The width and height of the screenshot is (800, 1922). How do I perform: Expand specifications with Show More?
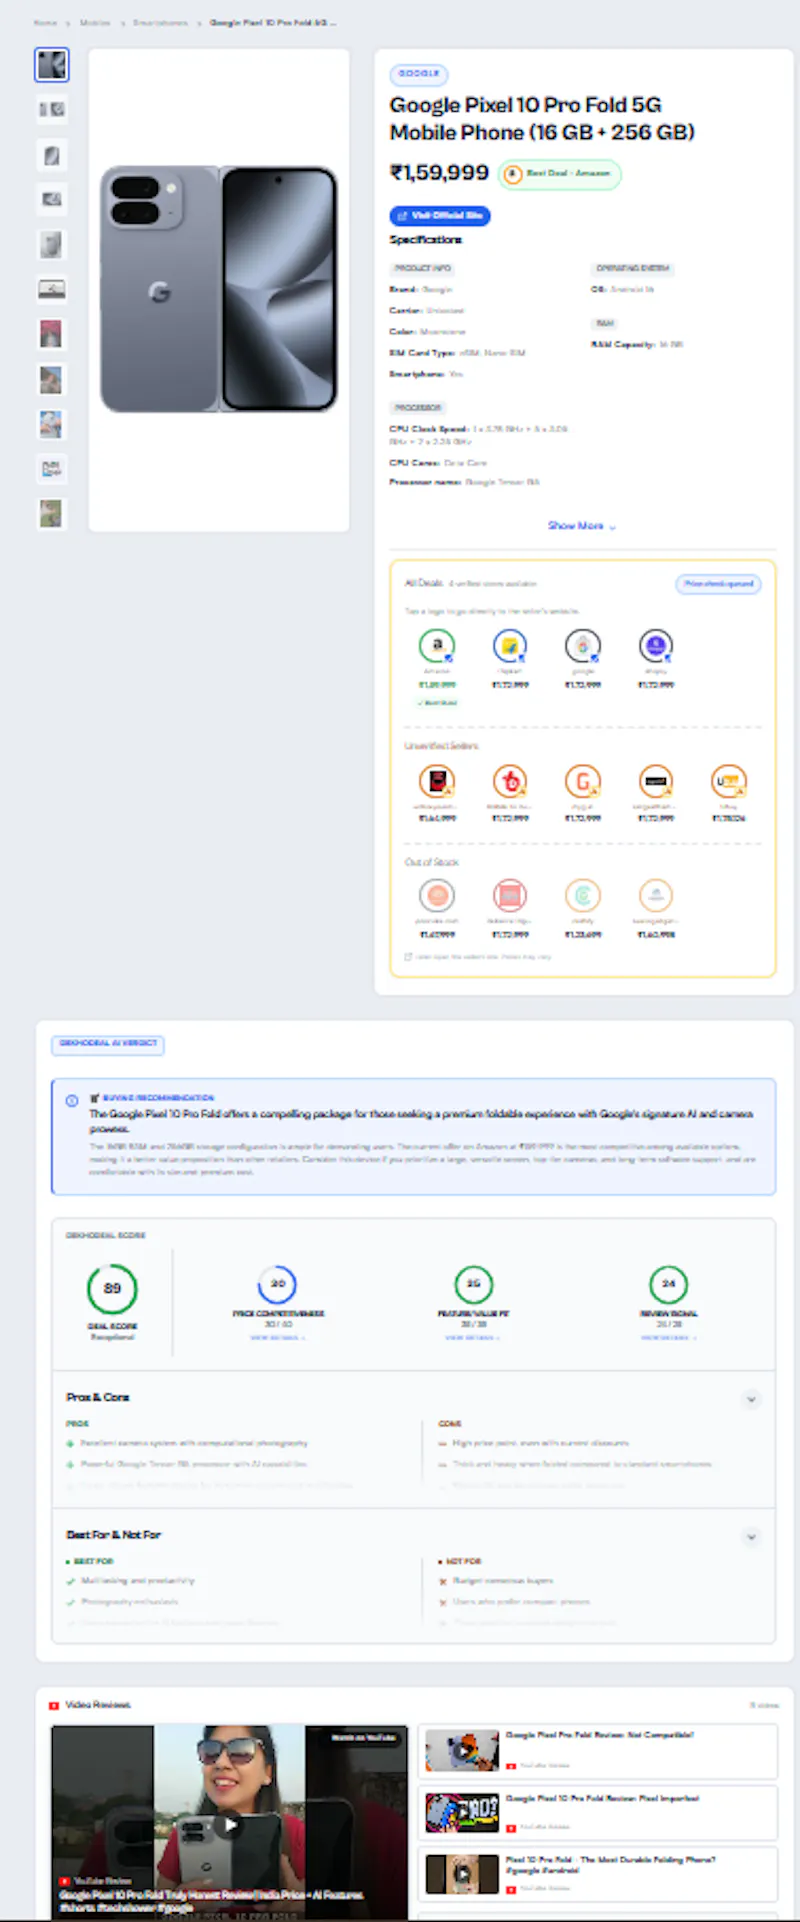click(x=581, y=526)
